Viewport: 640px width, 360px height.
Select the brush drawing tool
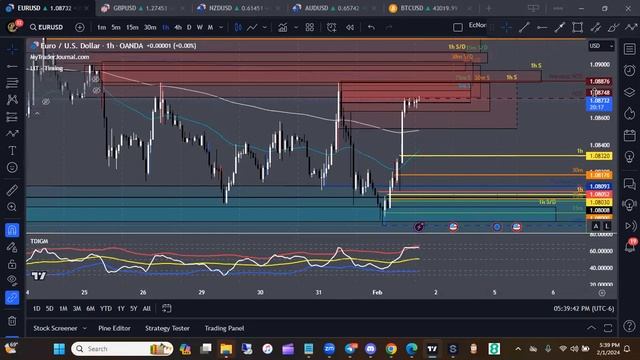[12, 133]
